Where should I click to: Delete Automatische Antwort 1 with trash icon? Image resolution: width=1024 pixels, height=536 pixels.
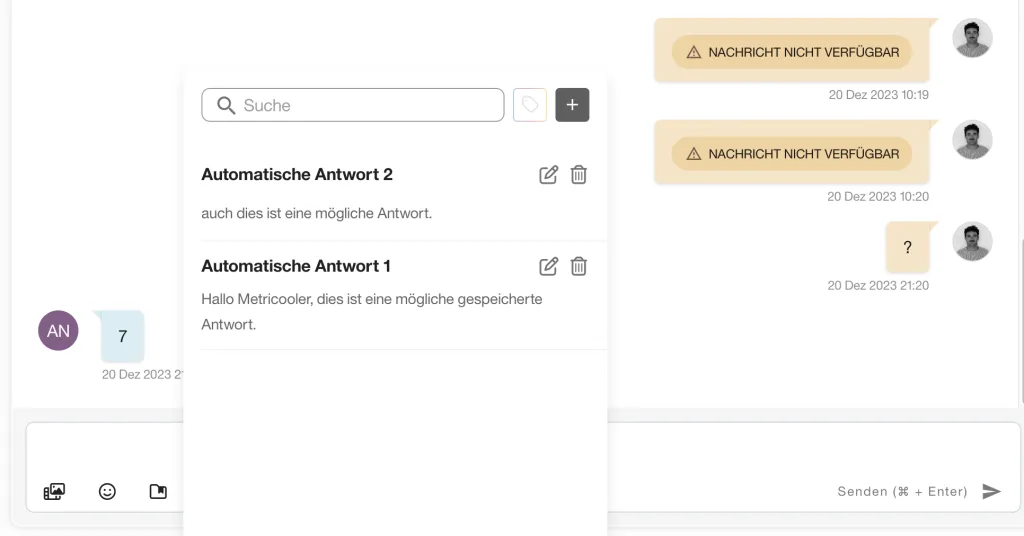578,266
